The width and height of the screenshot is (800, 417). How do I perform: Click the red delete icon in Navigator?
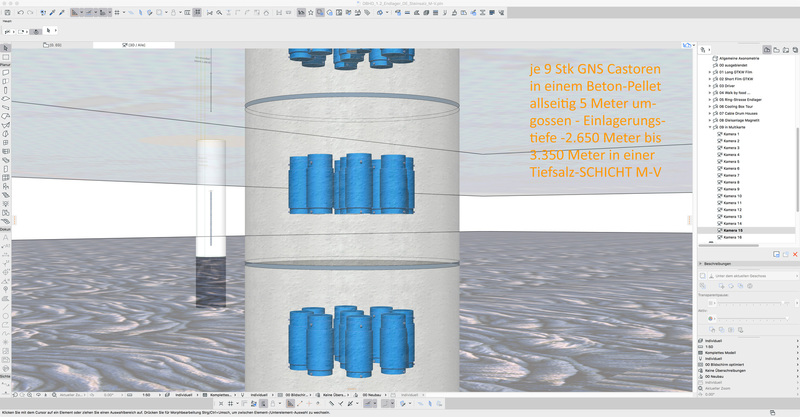794,254
